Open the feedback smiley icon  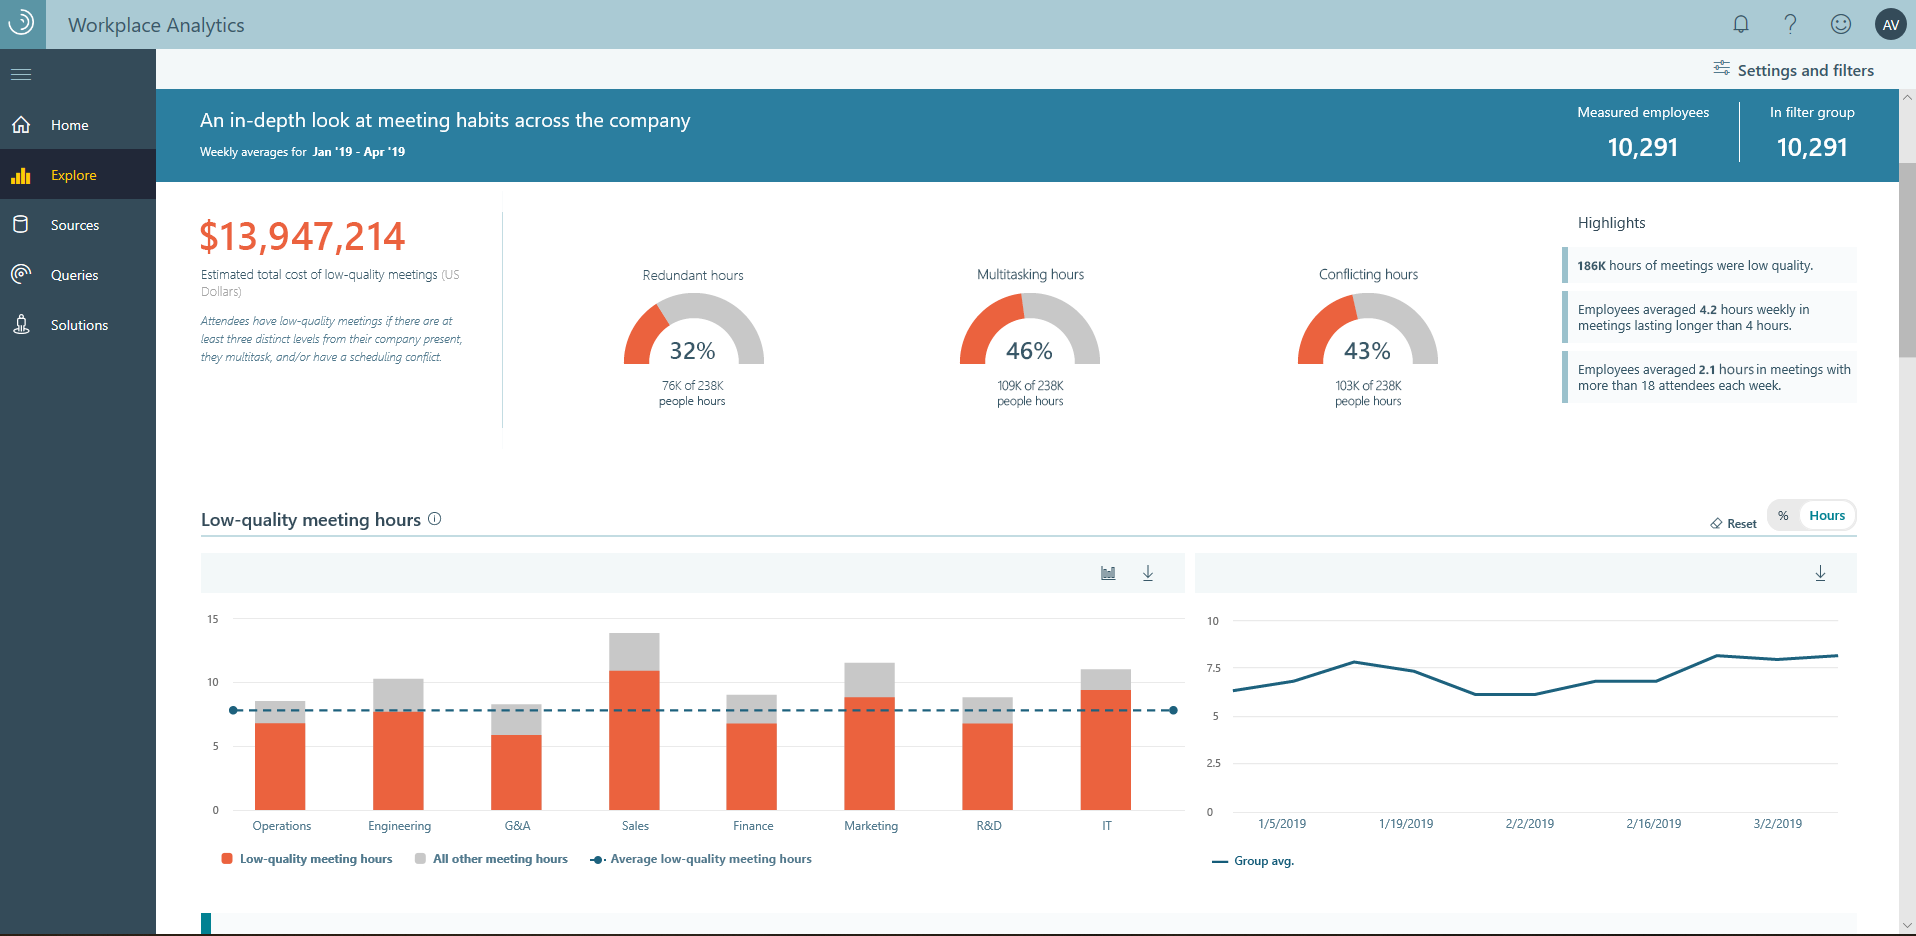point(1840,24)
